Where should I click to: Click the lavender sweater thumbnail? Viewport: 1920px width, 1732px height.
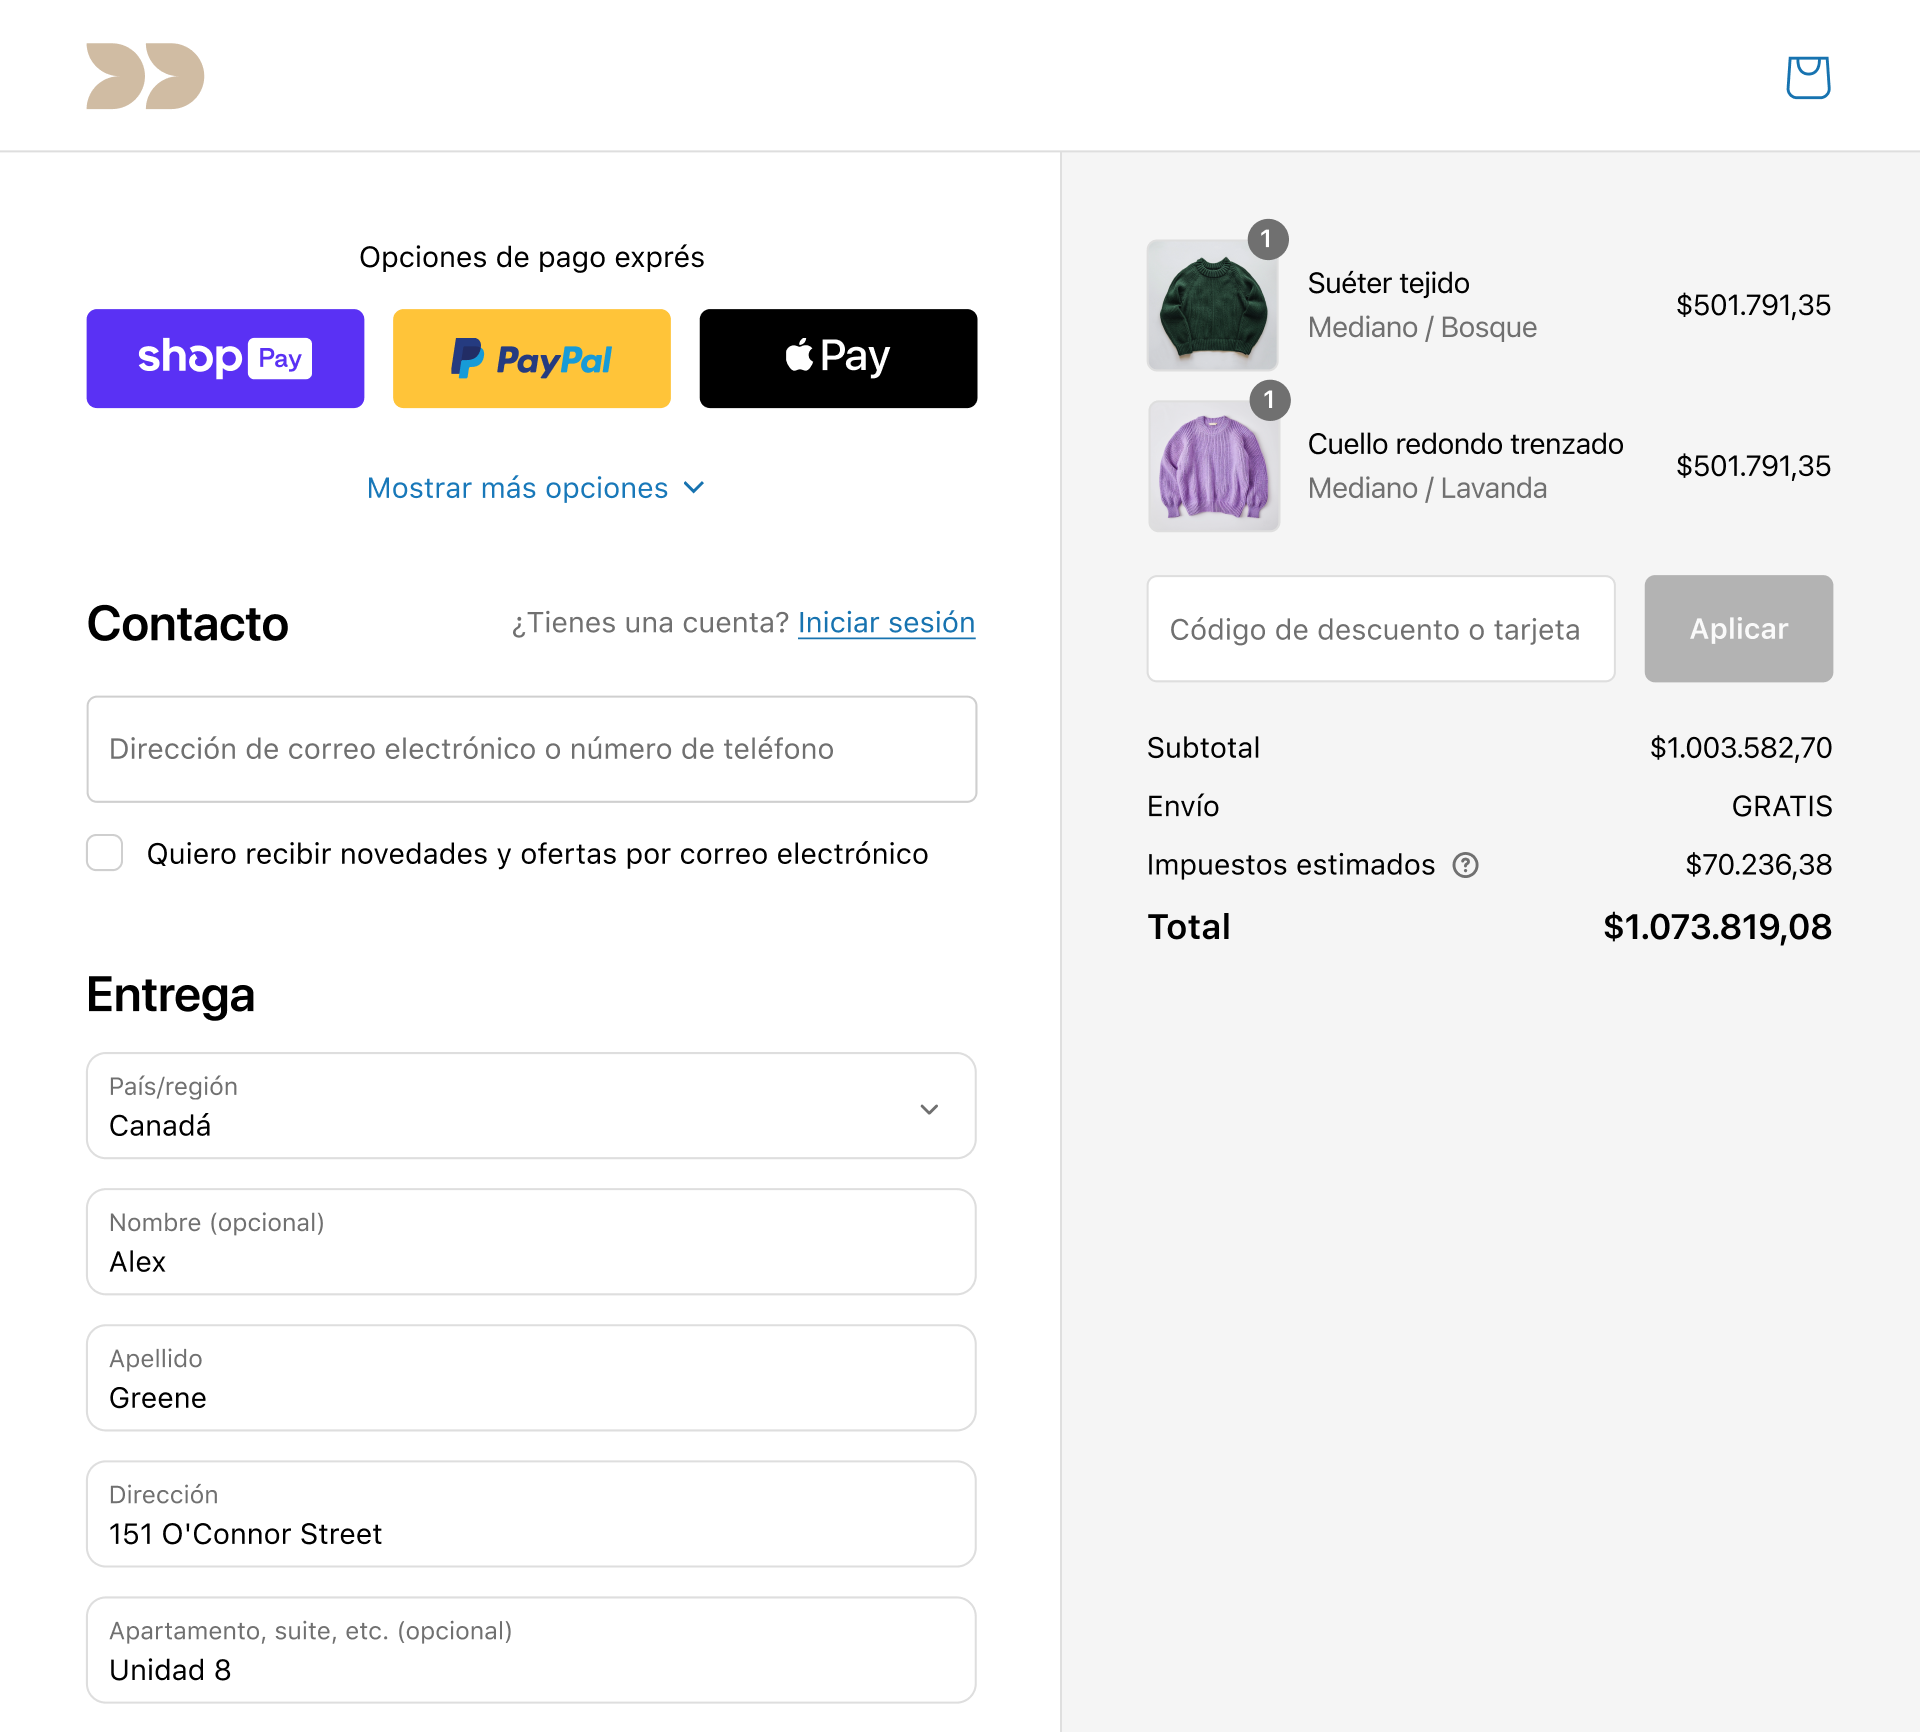point(1212,466)
